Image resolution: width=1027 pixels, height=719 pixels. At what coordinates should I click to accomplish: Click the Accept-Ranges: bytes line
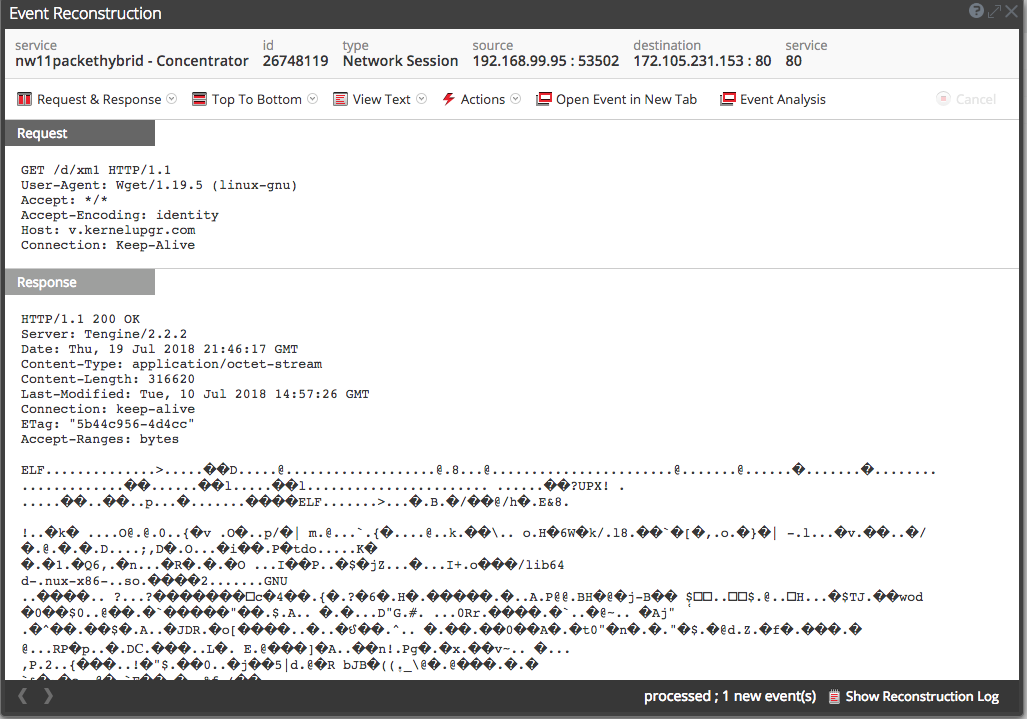[100, 440]
